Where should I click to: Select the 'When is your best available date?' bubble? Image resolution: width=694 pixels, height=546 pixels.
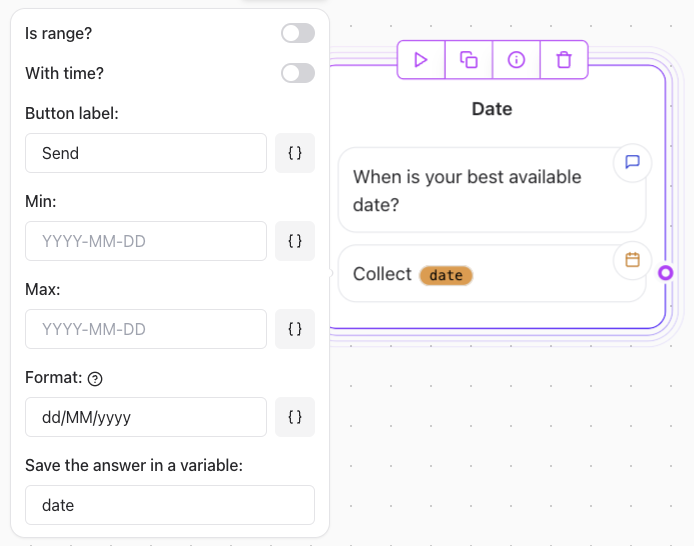tap(492, 190)
